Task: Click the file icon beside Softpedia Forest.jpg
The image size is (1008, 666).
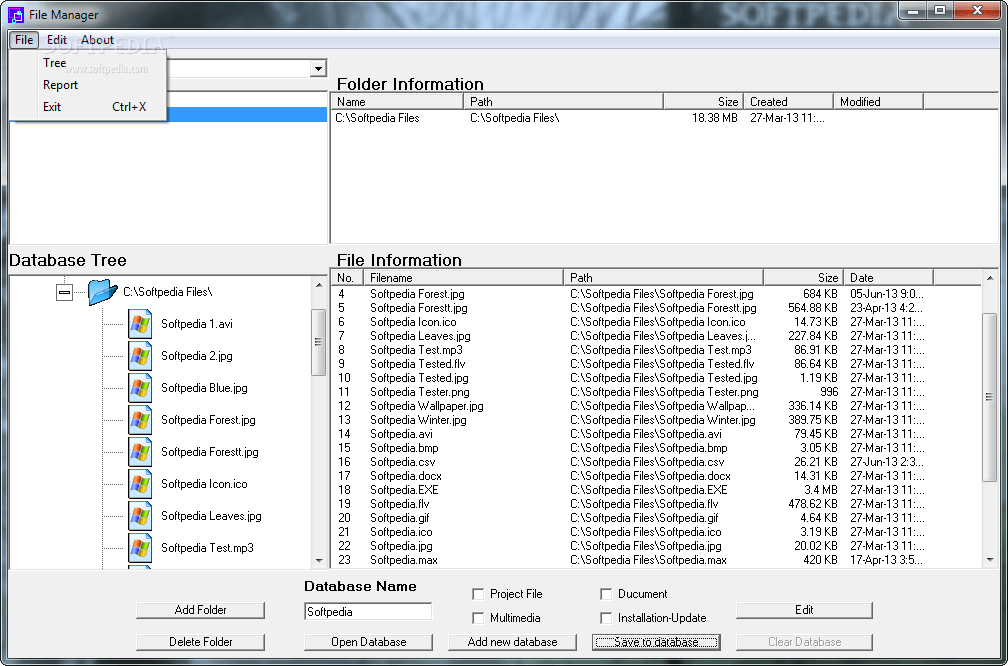Action: tap(140, 420)
